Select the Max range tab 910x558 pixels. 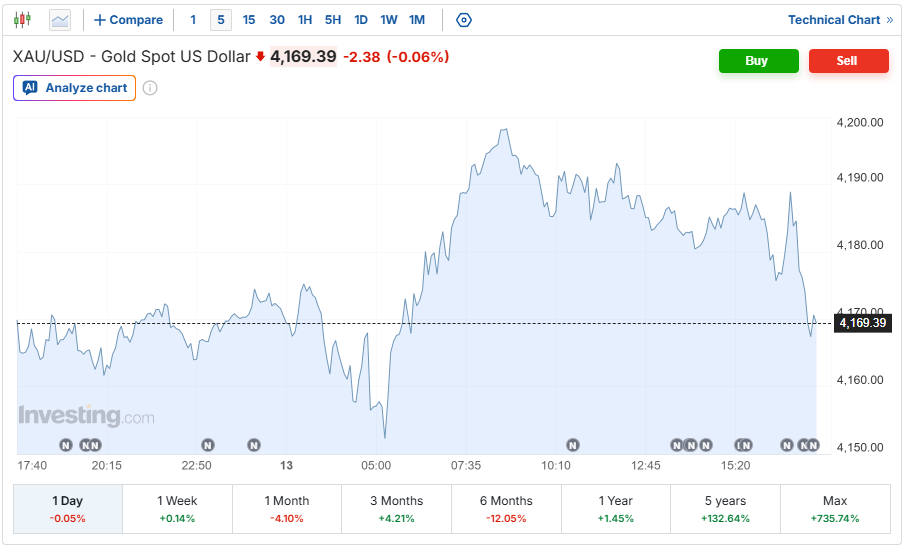(835, 509)
